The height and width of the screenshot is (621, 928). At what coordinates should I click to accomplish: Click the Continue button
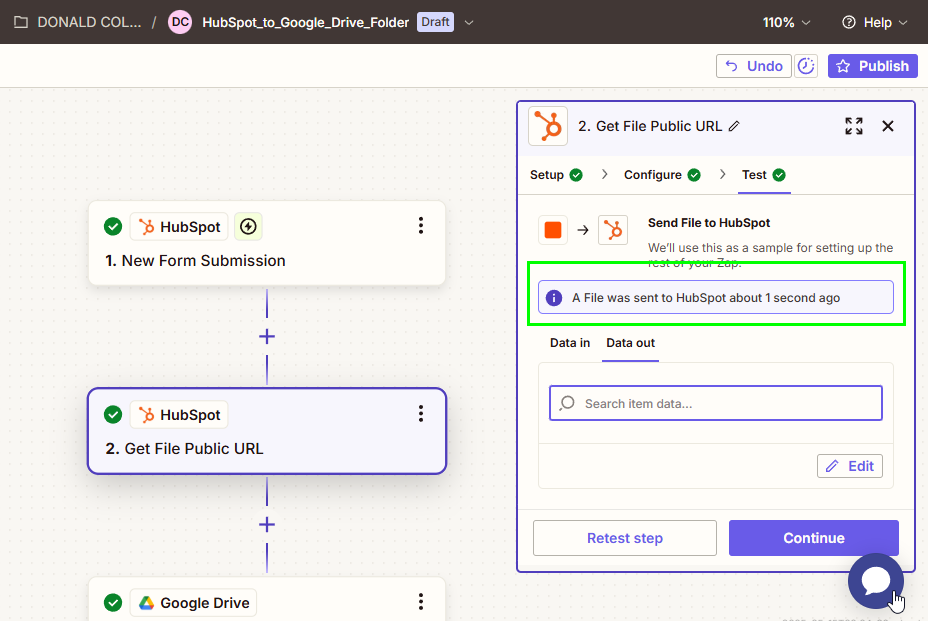pyautogui.click(x=814, y=538)
